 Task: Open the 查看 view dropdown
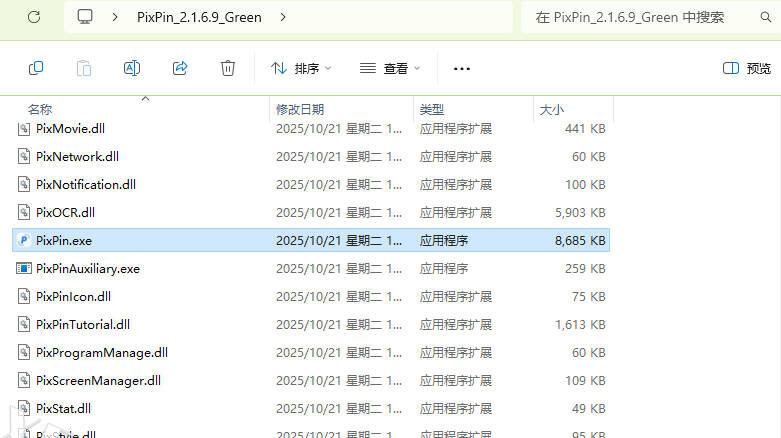coord(390,68)
